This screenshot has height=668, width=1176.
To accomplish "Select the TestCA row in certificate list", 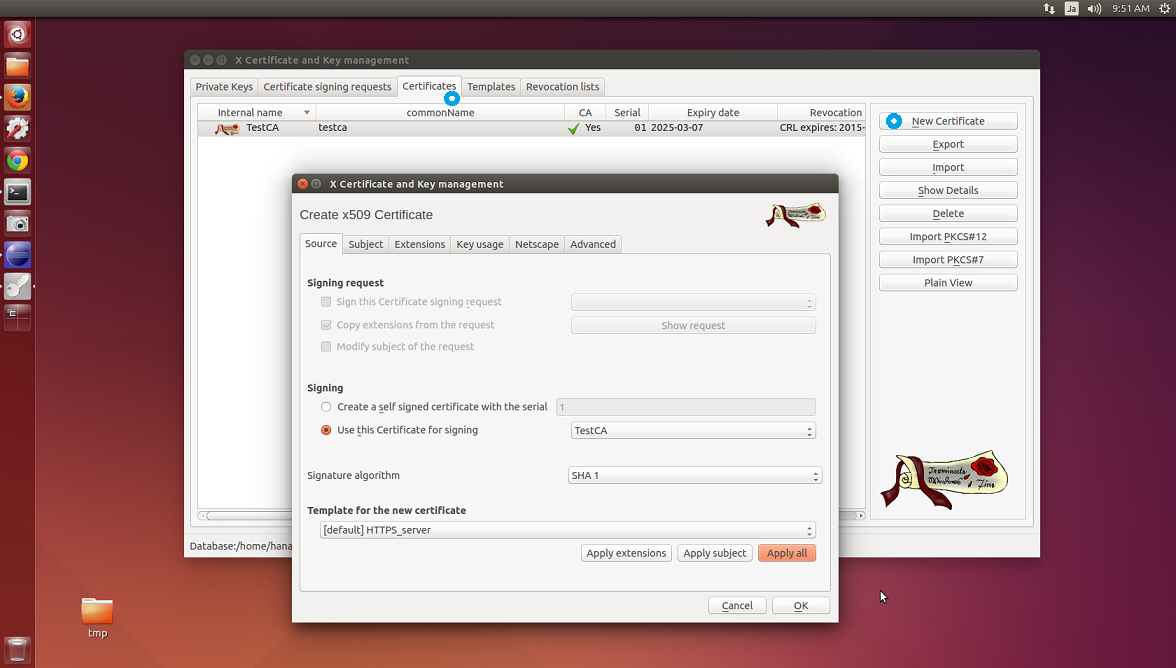I will pyautogui.click(x=400, y=128).
